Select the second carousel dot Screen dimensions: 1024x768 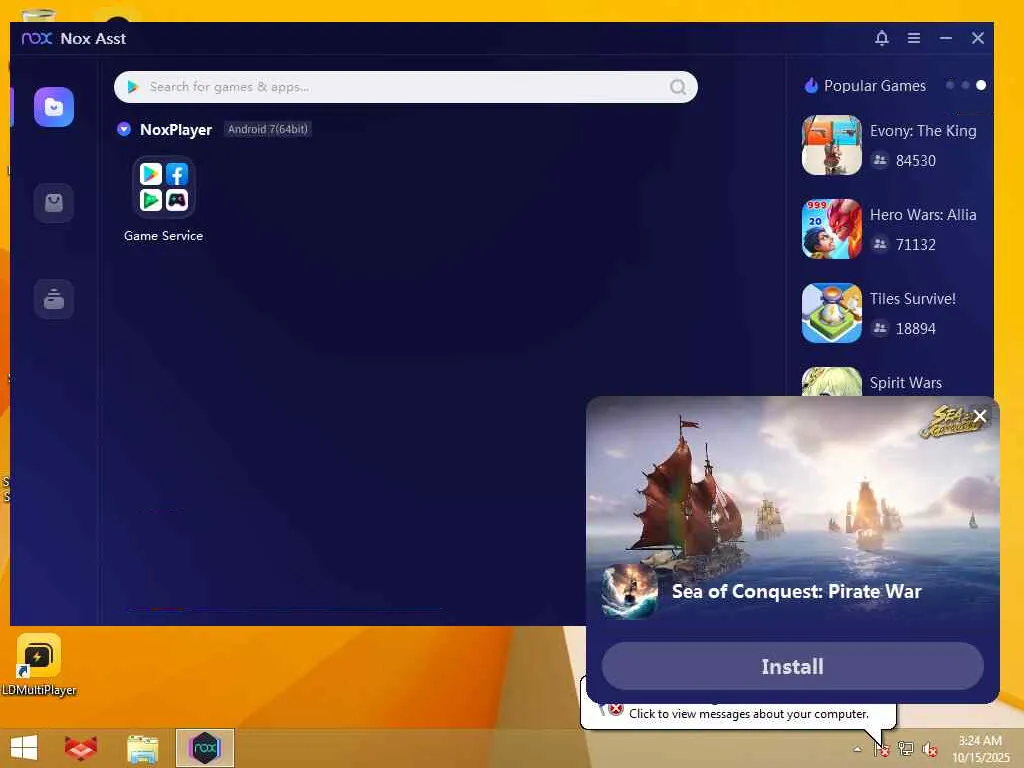tap(965, 86)
